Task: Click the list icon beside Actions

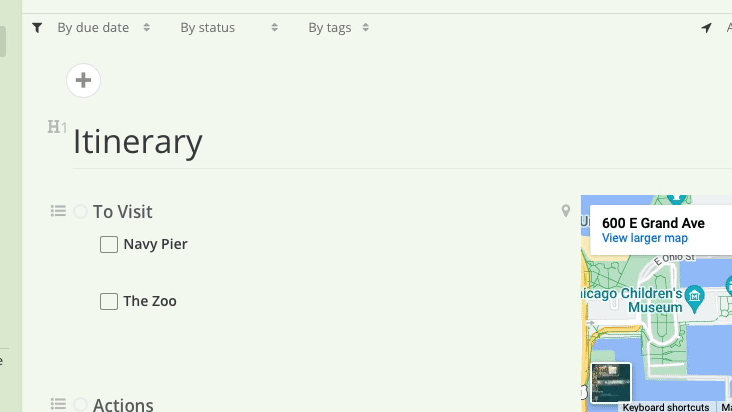Action: (x=58, y=404)
